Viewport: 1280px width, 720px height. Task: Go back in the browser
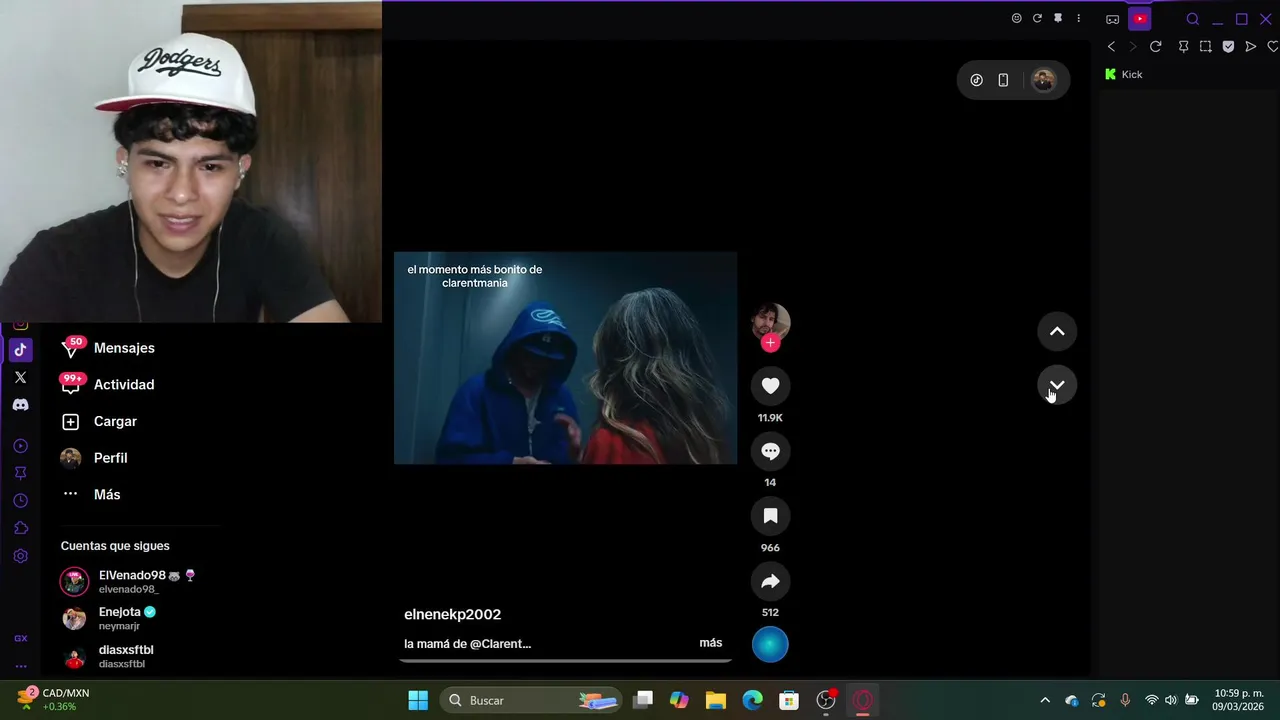click(x=1111, y=46)
